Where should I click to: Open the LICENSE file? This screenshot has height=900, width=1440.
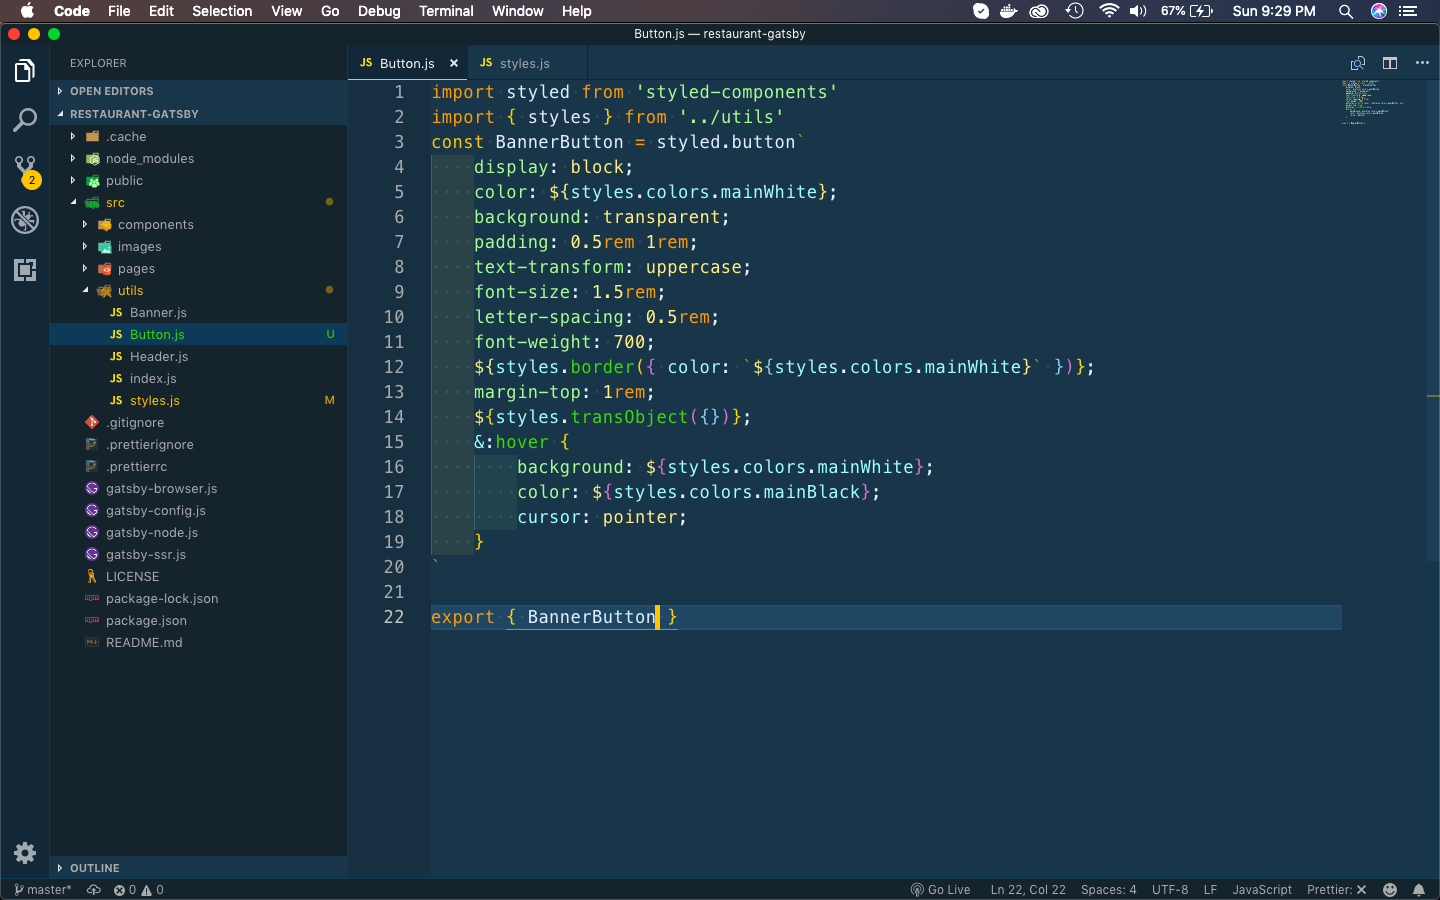pos(198,577)
